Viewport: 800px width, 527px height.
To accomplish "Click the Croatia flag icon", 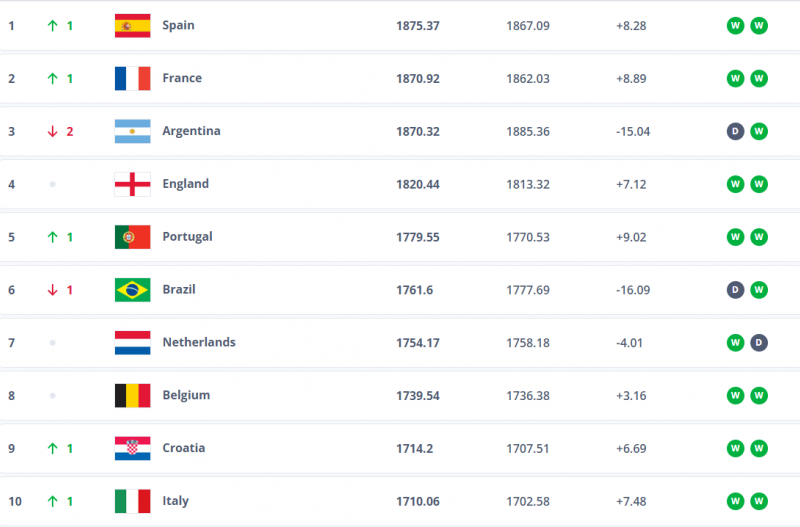I will [x=132, y=448].
